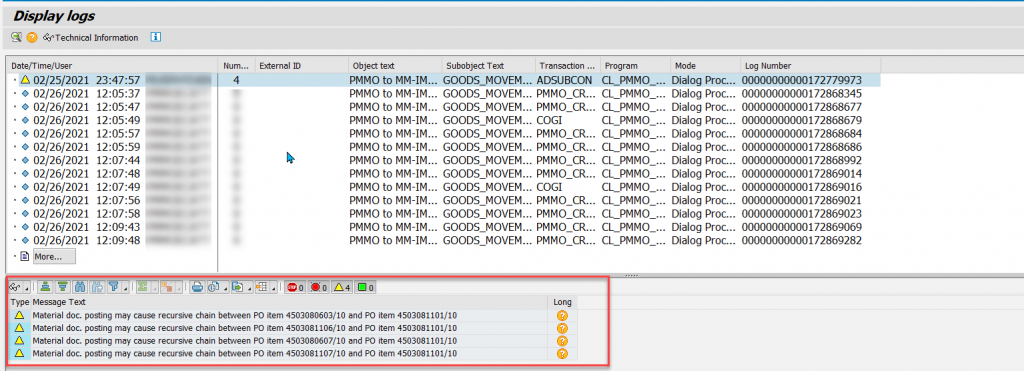Click the External ID column header
The width and height of the screenshot is (1024, 371).
[x=301, y=65]
